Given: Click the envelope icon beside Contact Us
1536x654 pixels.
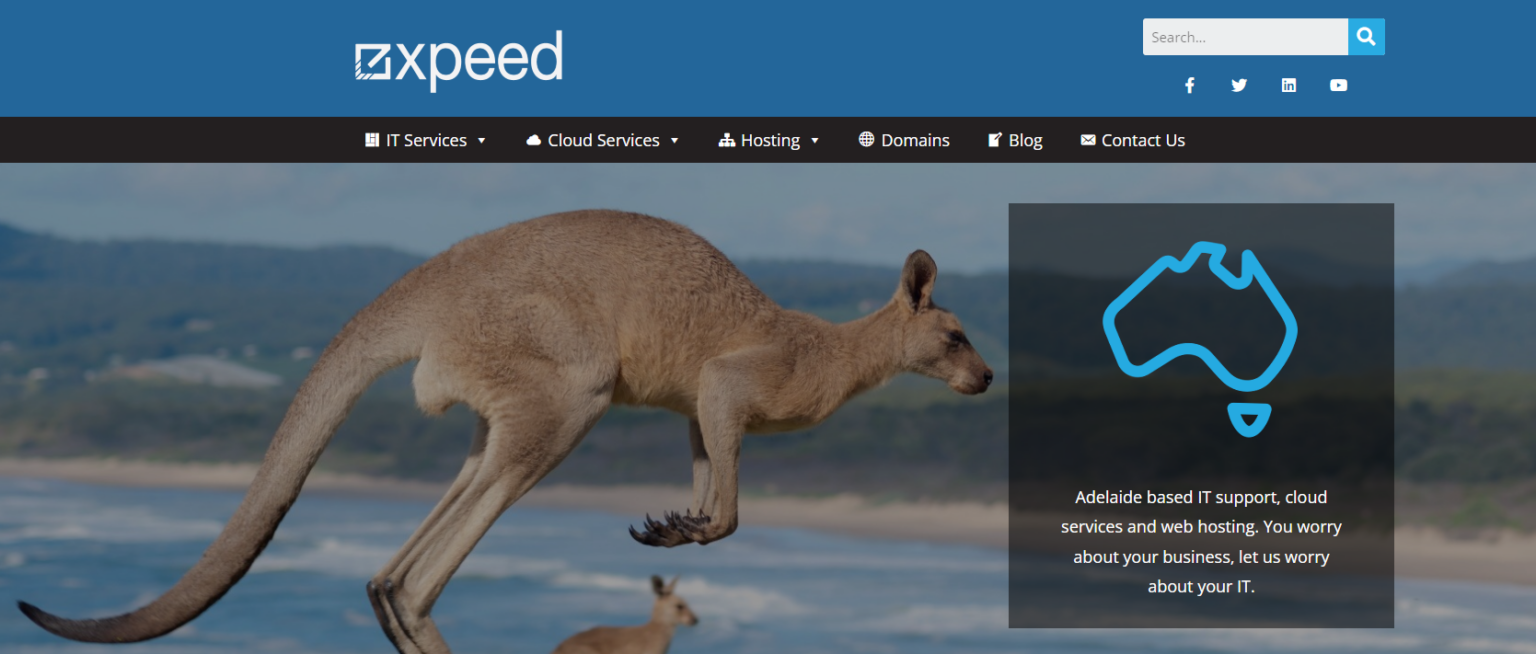Looking at the screenshot, I should coord(1088,140).
